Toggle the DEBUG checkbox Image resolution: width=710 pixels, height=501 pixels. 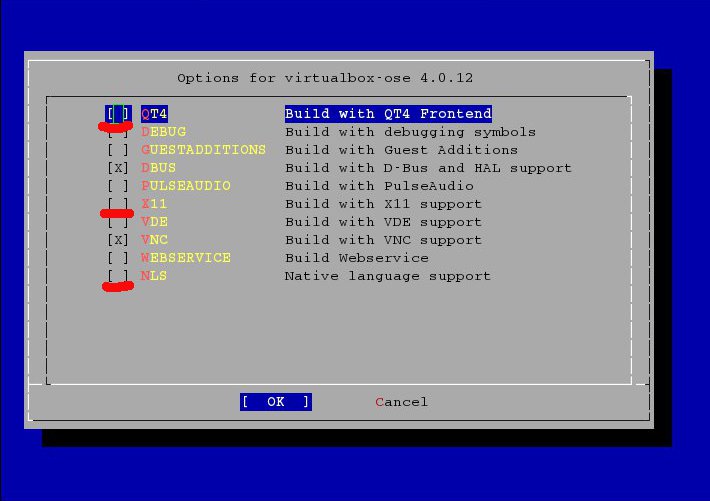118,132
